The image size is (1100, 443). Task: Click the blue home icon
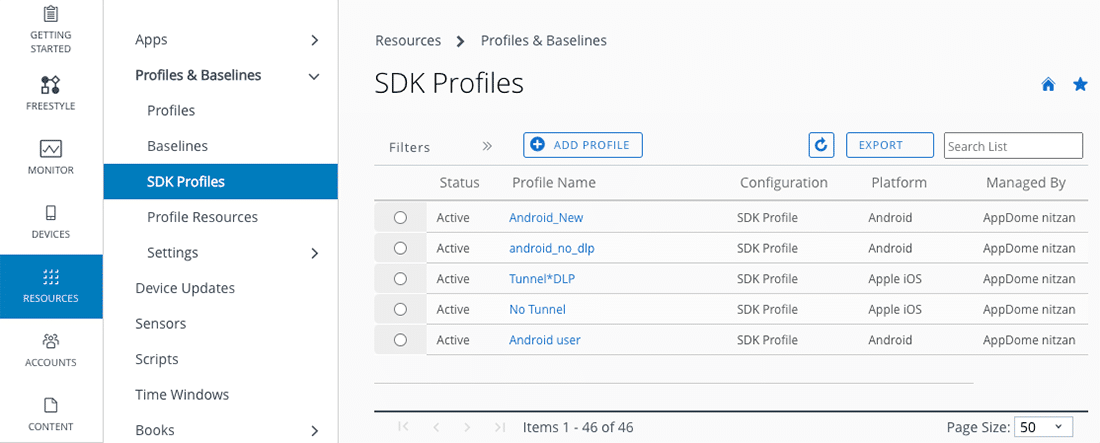[x=1048, y=85]
